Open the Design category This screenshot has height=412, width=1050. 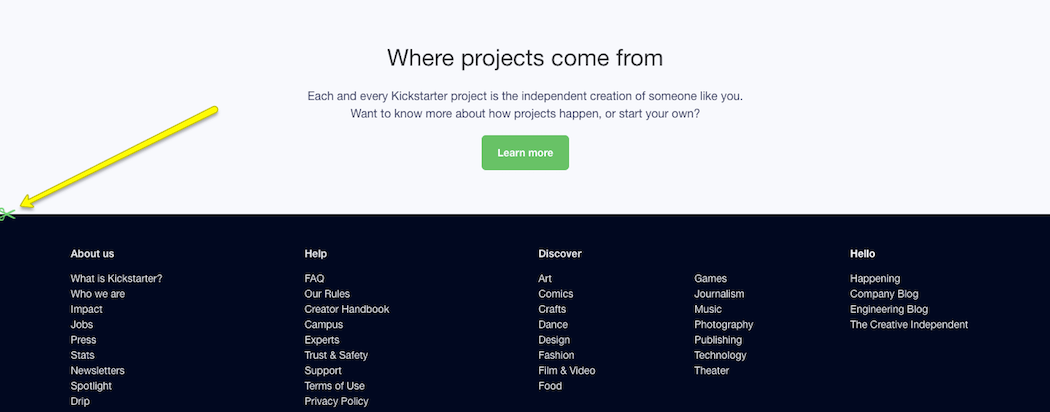pyautogui.click(x=554, y=340)
